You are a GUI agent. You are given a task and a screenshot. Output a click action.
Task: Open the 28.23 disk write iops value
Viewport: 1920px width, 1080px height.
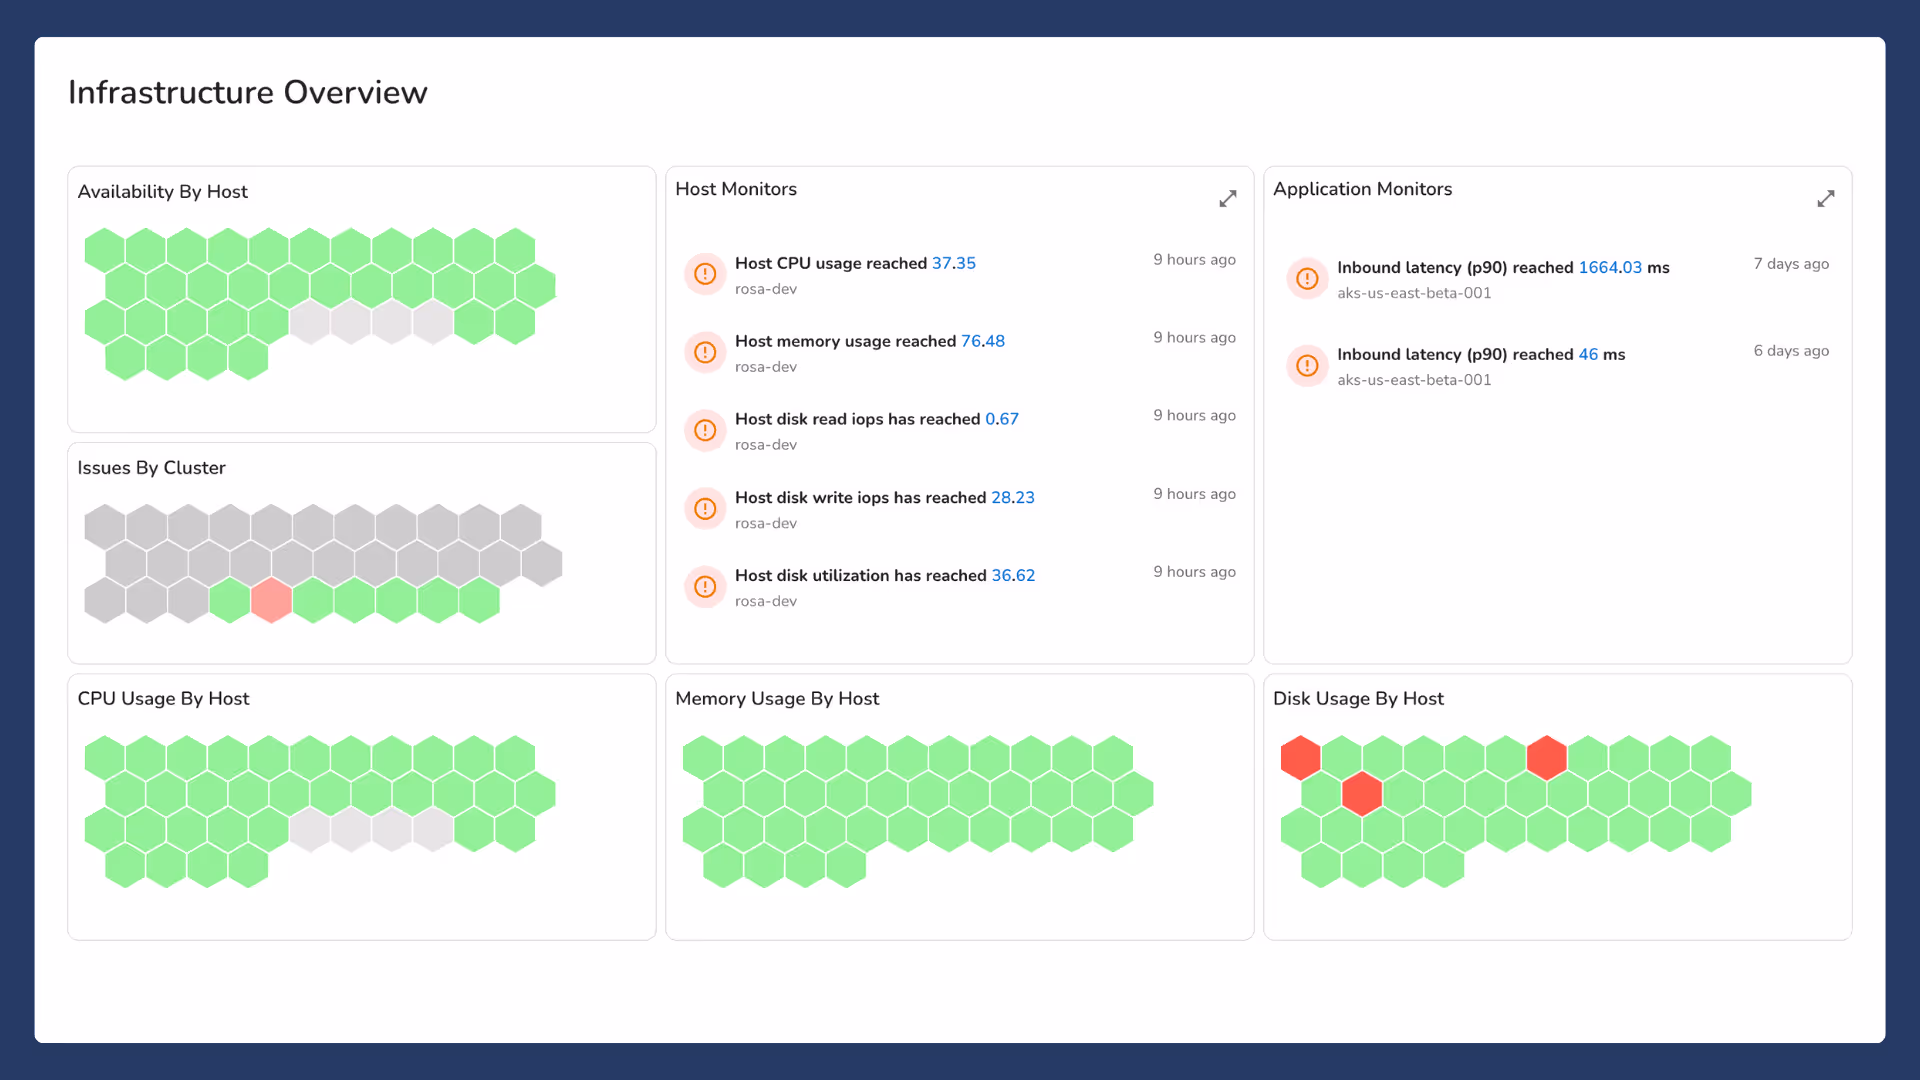click(x=1013, y=497)
